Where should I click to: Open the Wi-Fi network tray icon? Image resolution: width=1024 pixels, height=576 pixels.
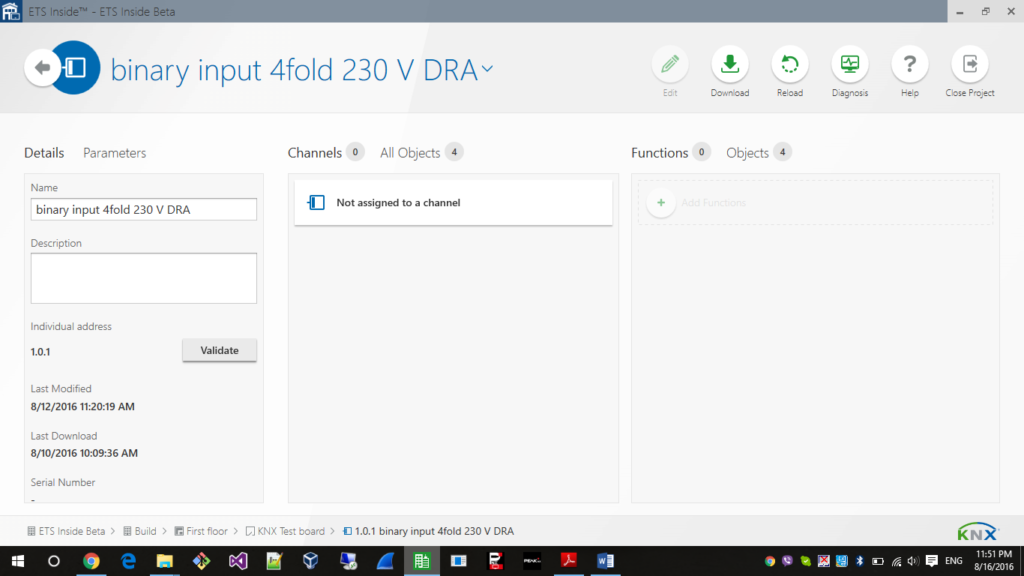tap(896, 561)
